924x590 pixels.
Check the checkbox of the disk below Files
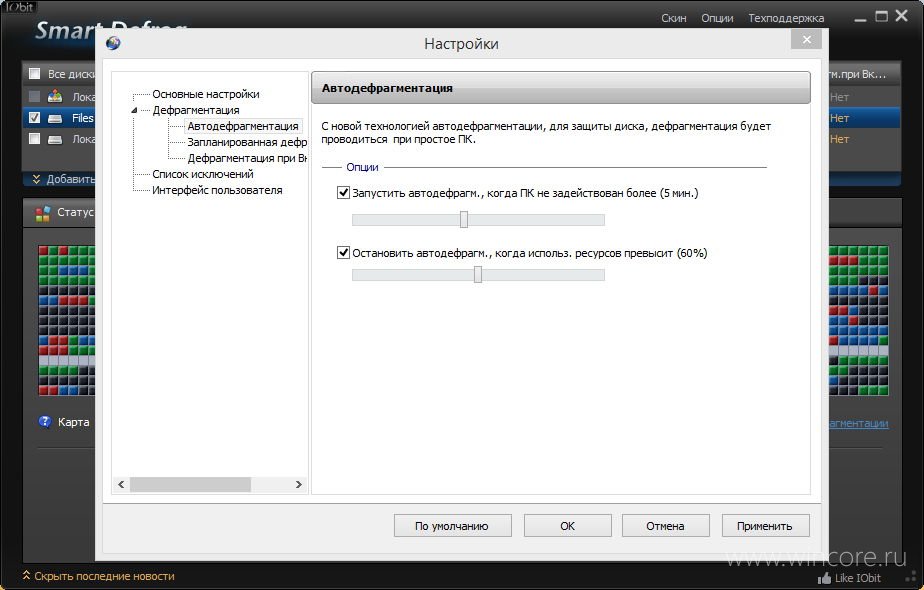[x=35, y=139]
